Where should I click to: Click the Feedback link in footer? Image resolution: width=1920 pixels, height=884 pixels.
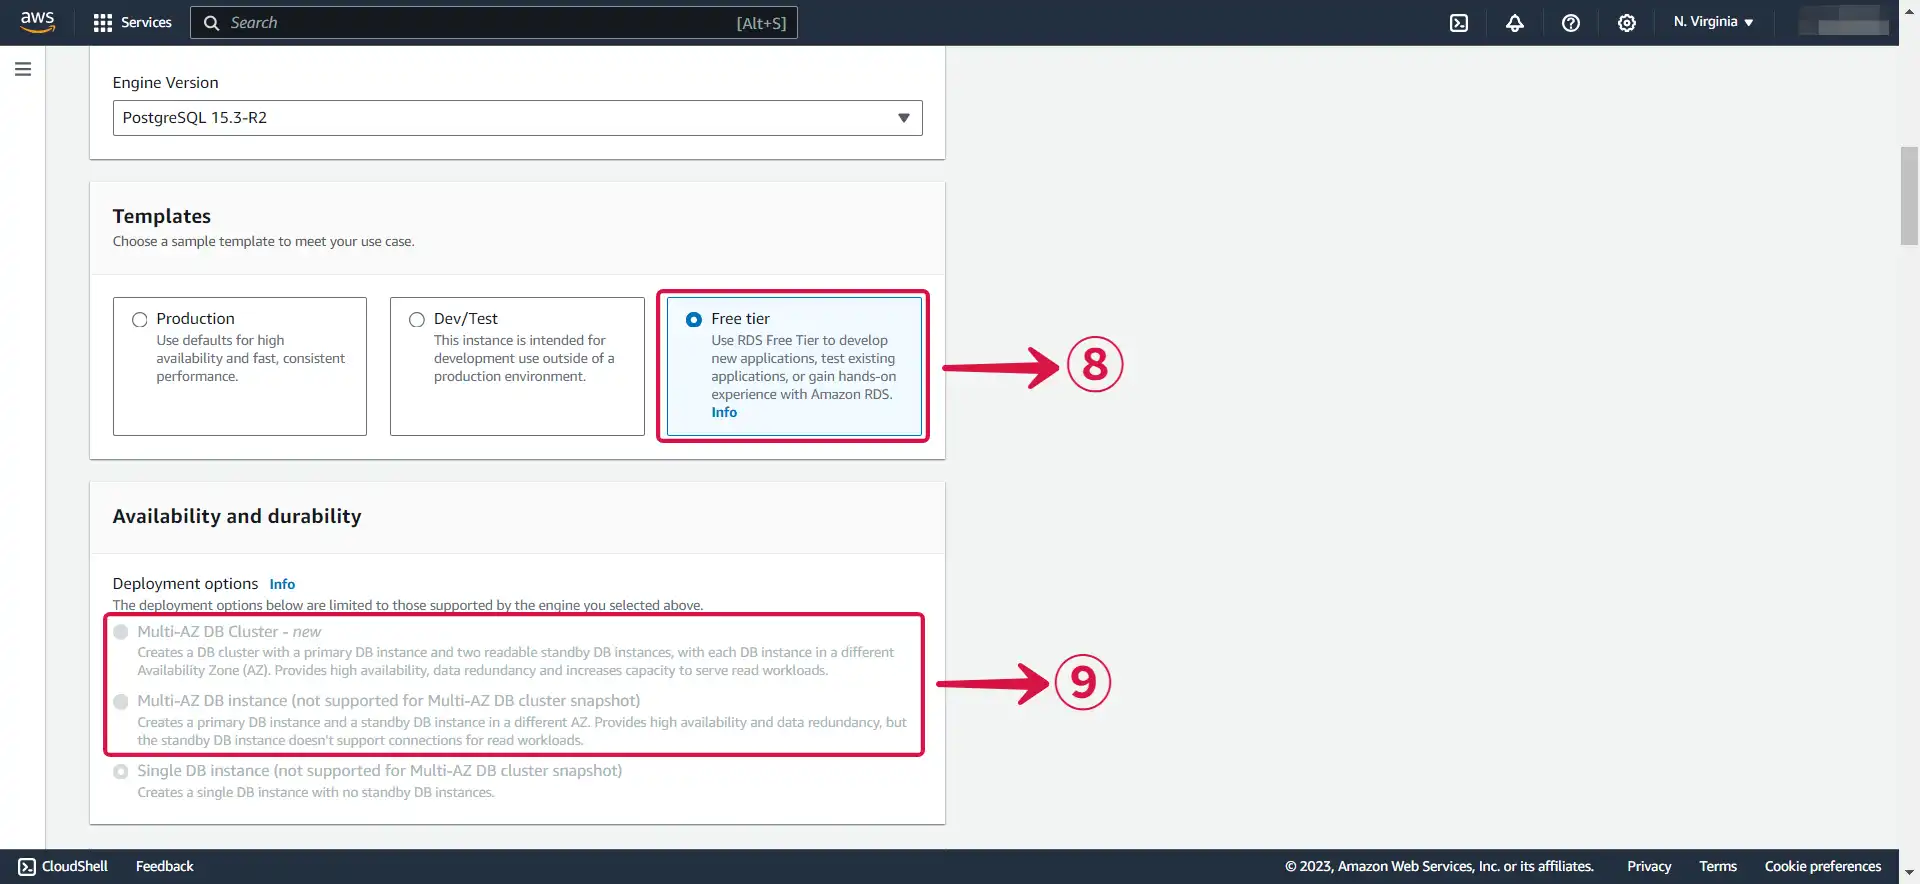click(x=165, y=866)
